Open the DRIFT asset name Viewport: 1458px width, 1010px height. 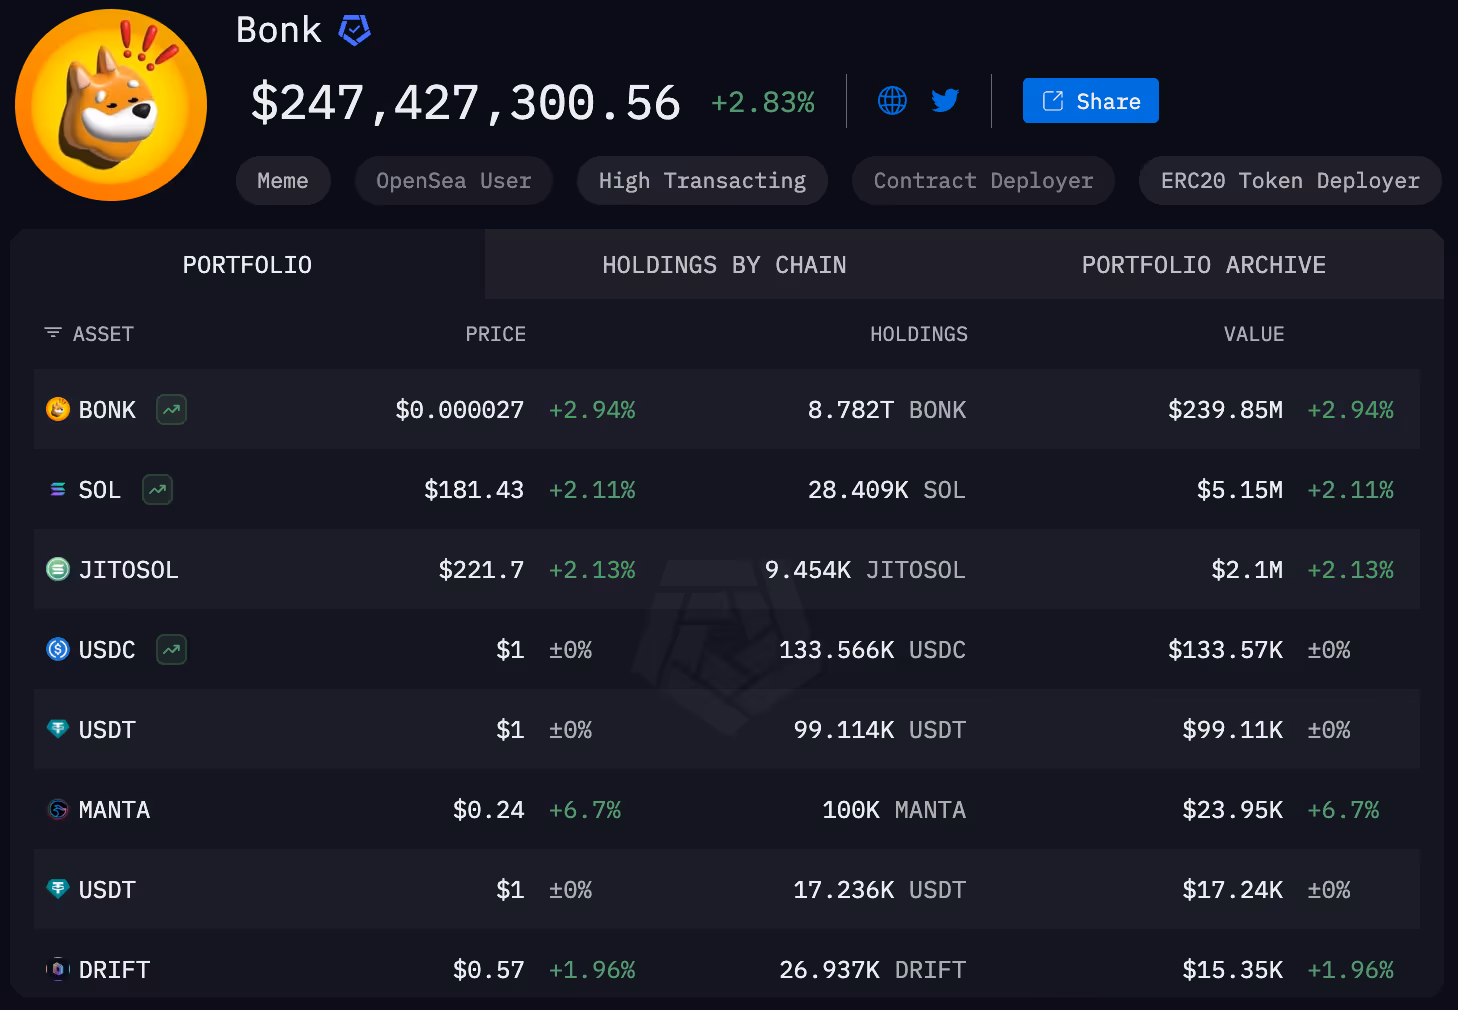click(x=114, y=970)
